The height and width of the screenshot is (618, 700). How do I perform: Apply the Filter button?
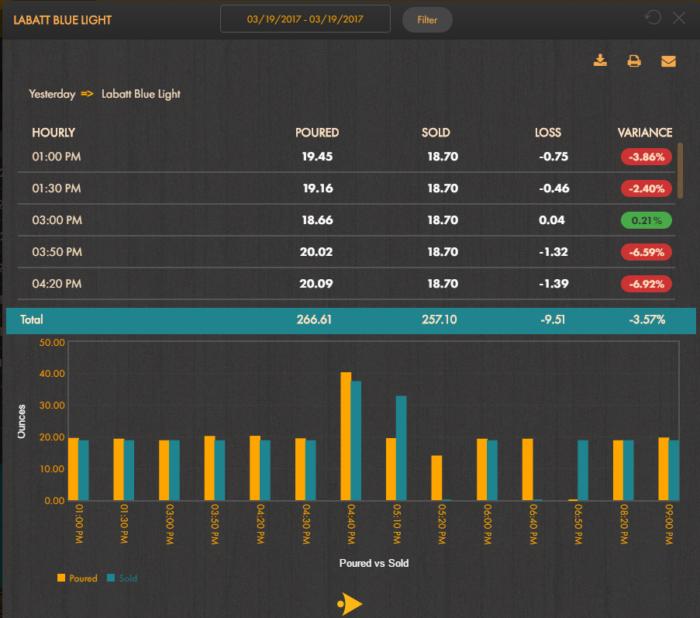click(427, 20)
